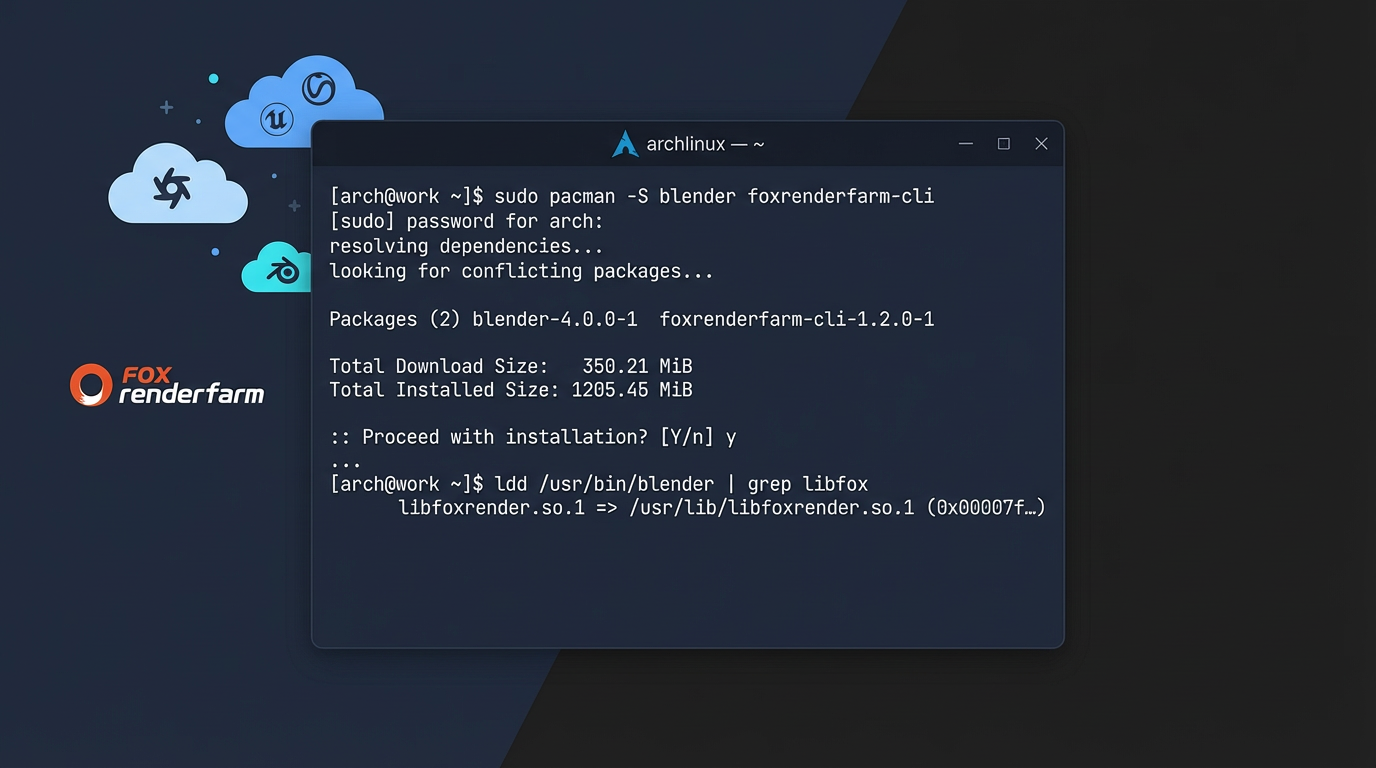1376x768 pixels.
Task: Click the "[sudo] password for arch:" prompt
Action: (466, 221)
